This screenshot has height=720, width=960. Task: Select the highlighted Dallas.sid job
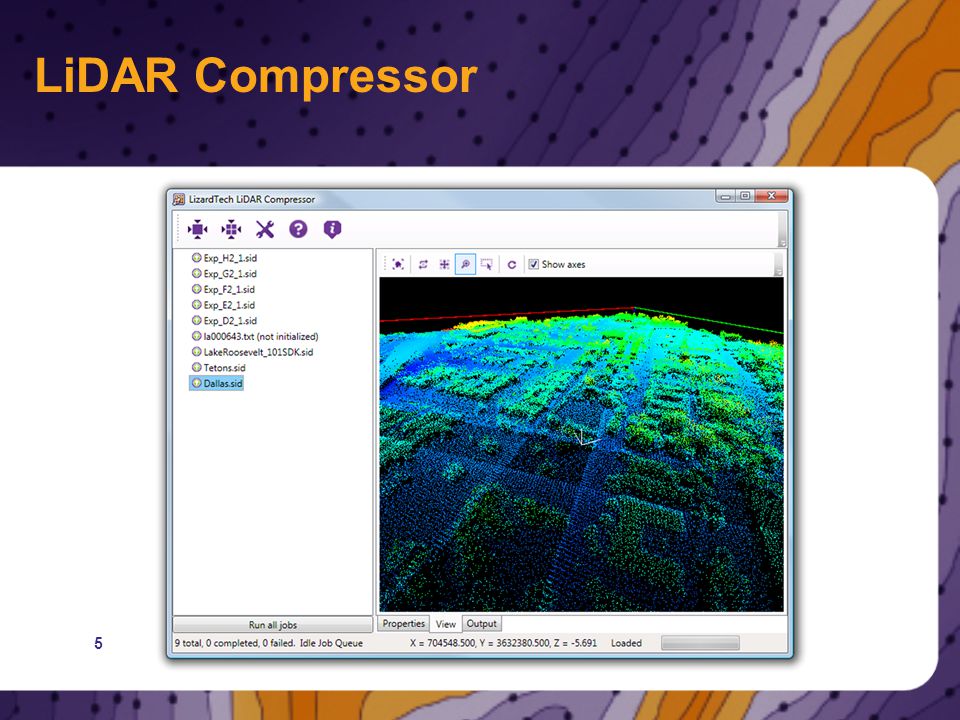(217, 383)
